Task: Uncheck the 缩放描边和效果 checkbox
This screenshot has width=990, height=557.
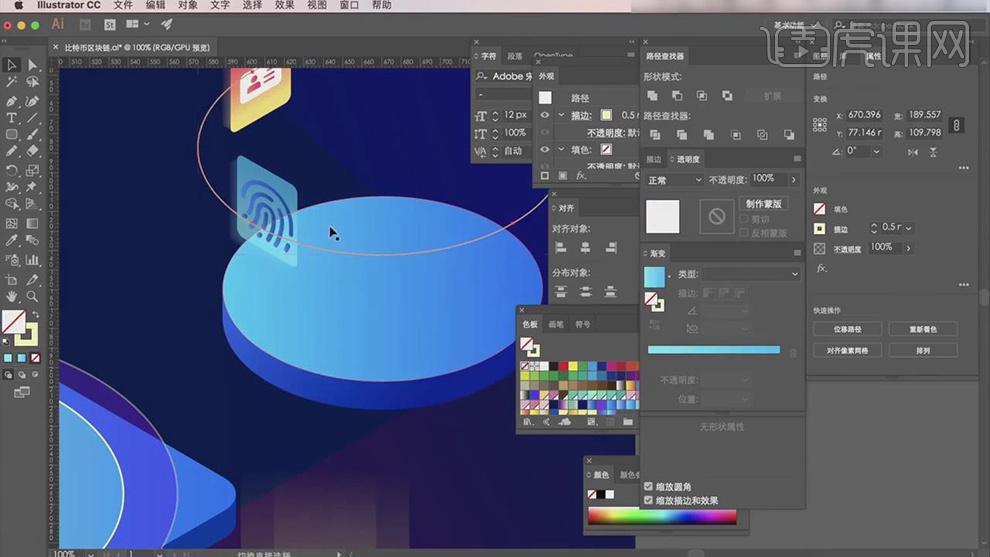Action: [x=649, y=500]
